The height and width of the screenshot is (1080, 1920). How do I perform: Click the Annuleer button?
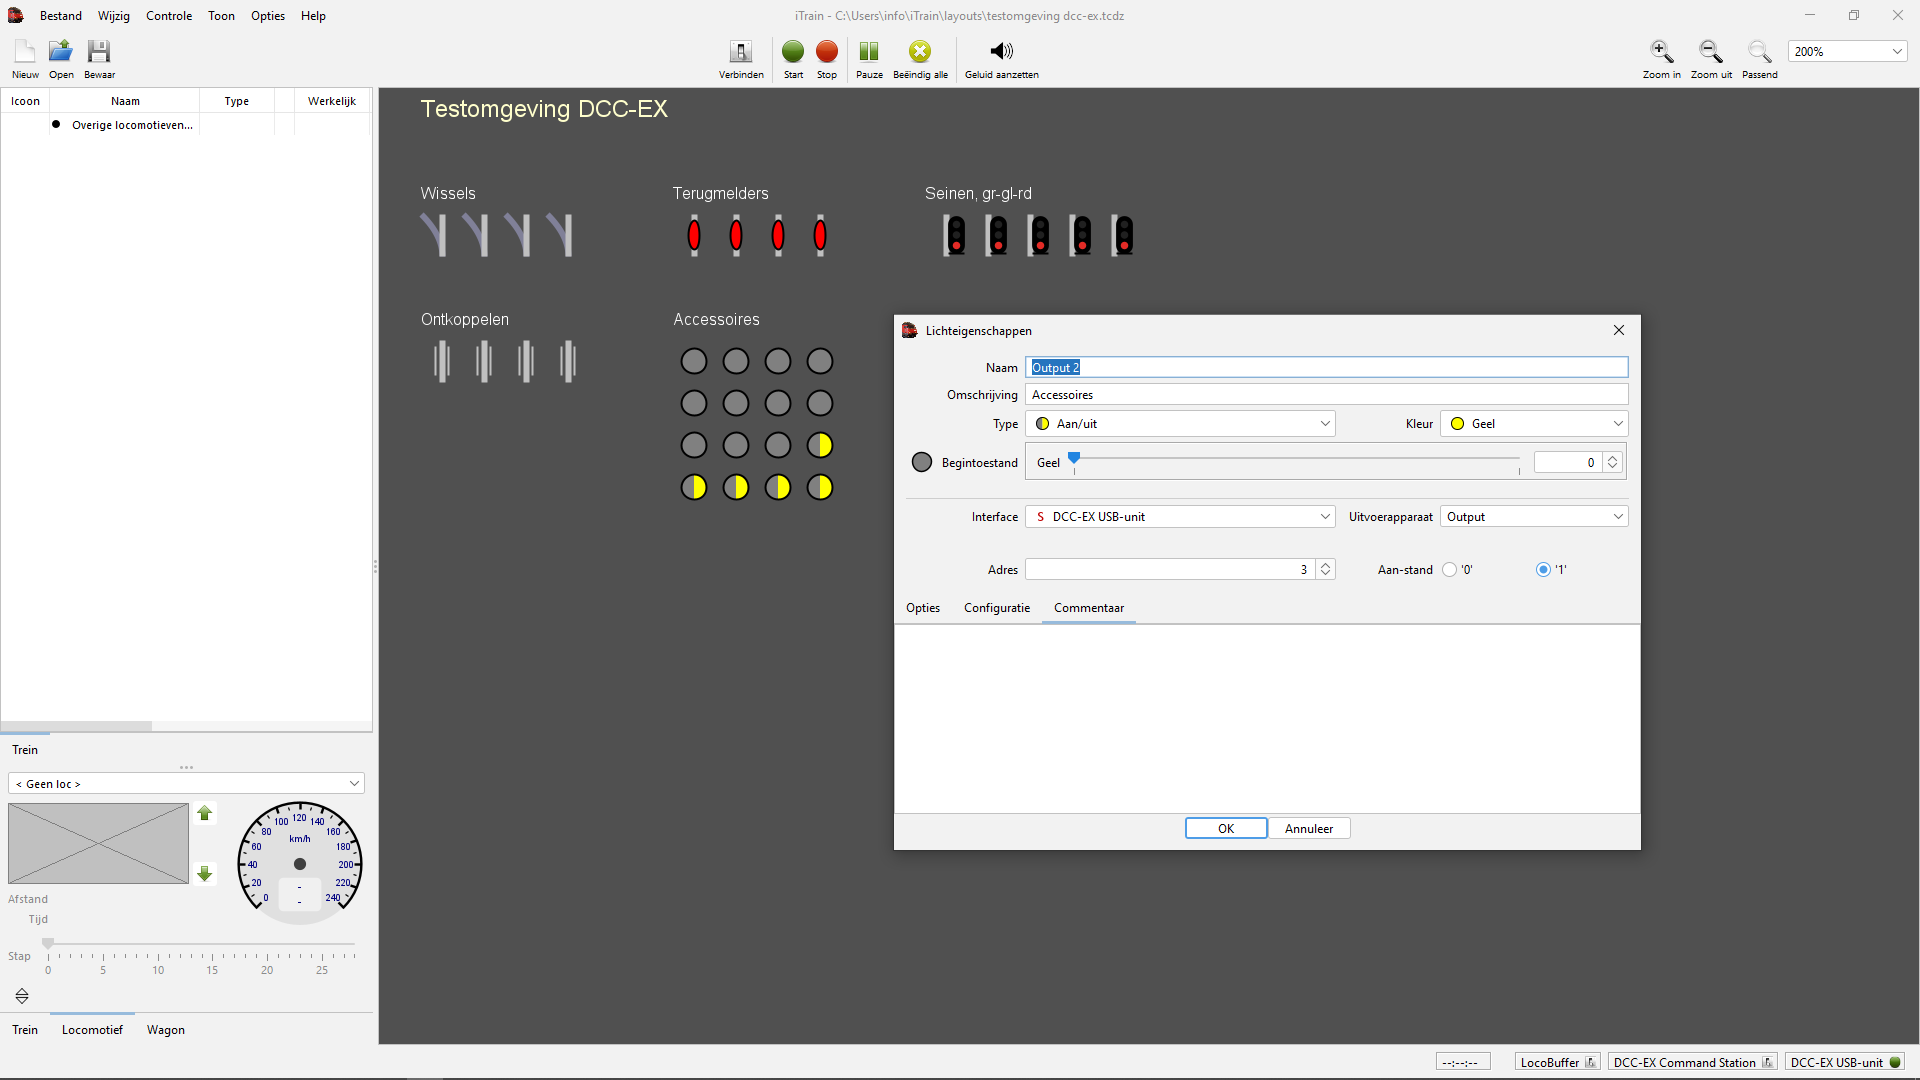[x=1308, y=829]
